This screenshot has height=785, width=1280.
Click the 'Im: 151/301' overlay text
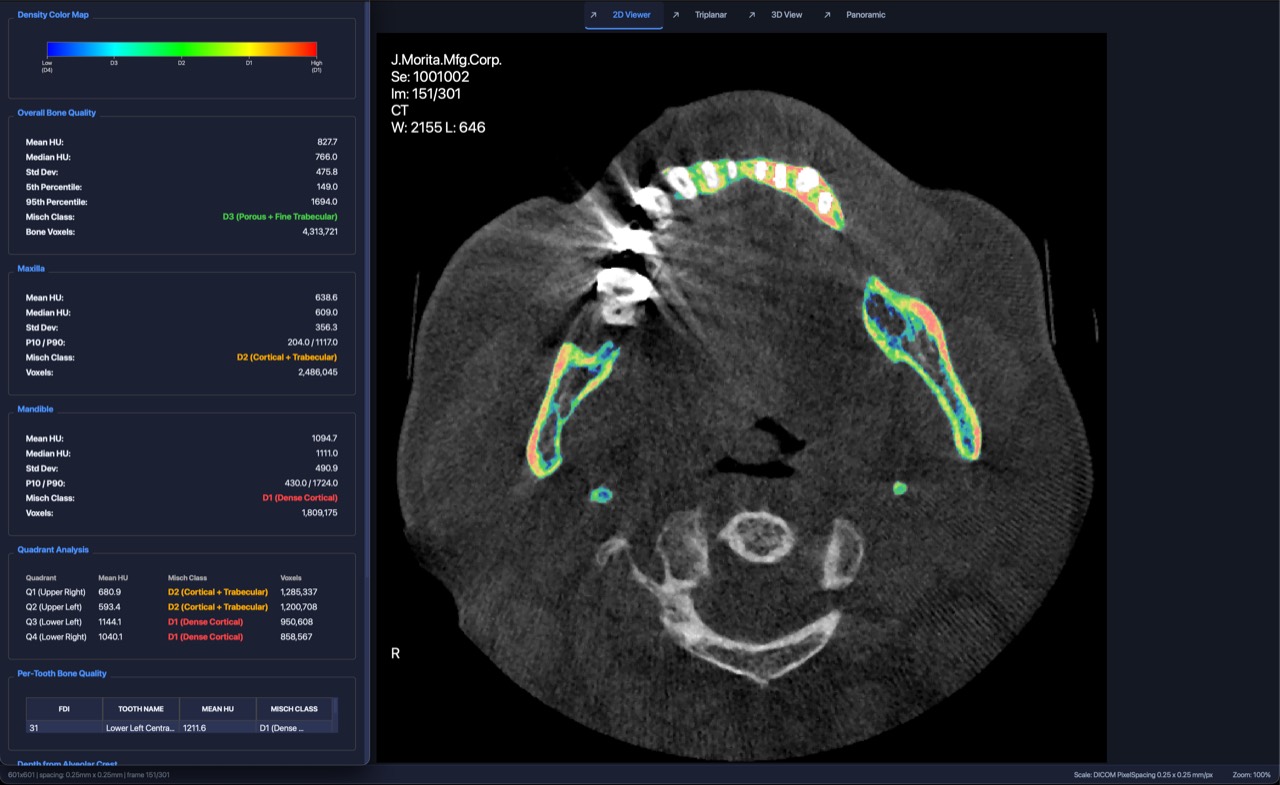pyautogui.click(x=426, y=94)
